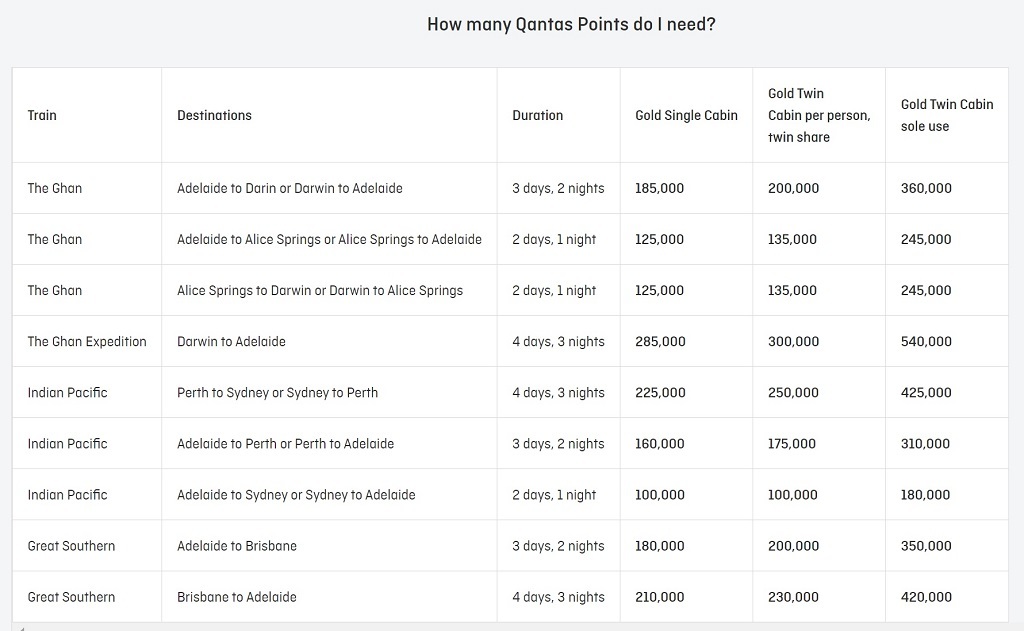Click the '350,000' sole use value
The height and width of the screenshot is (631, 1024).
click(926, 546)
